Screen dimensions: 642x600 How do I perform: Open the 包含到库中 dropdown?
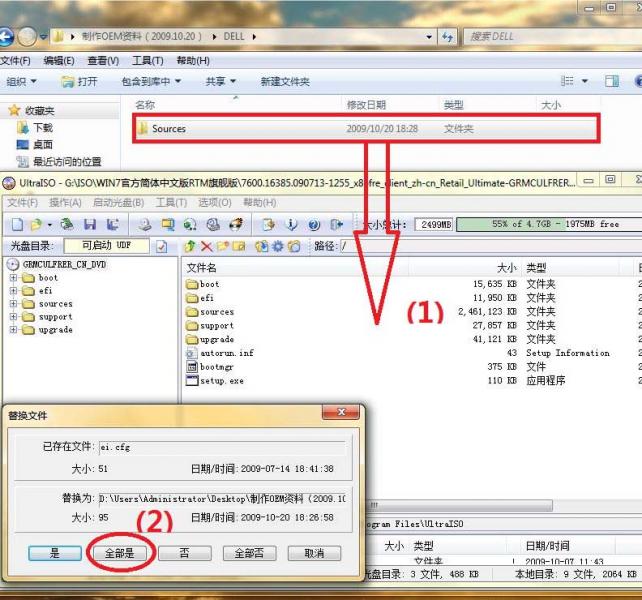(151, 82)
